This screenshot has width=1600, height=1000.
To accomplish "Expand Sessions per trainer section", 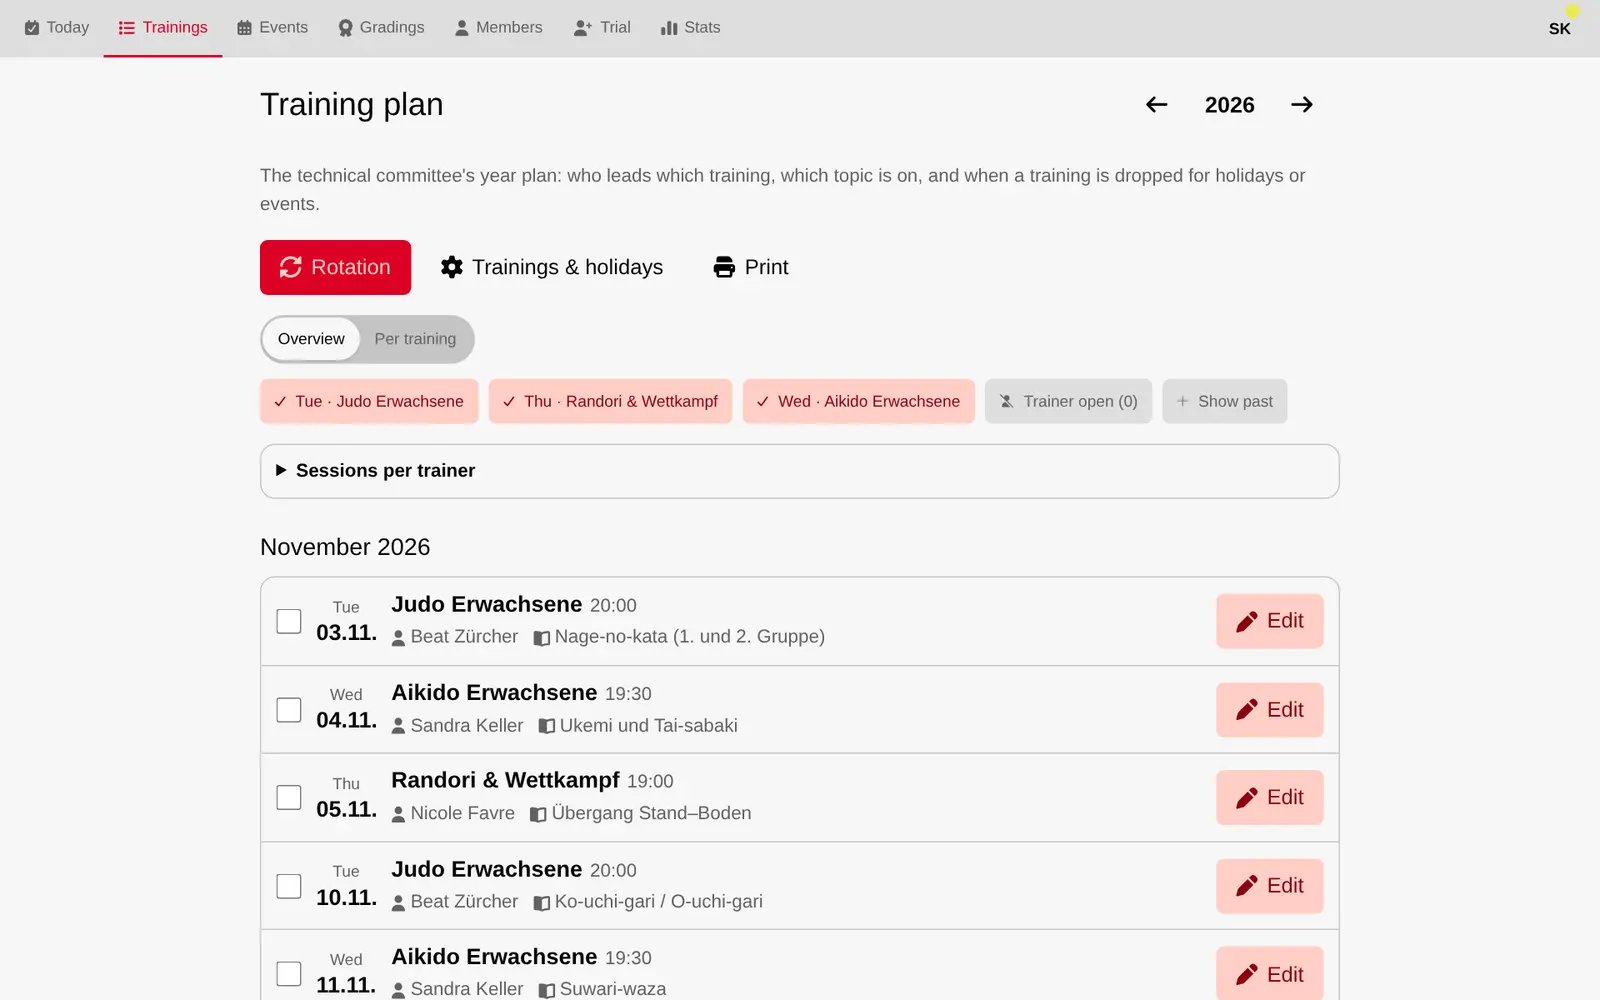I will [x=800, y=471].
